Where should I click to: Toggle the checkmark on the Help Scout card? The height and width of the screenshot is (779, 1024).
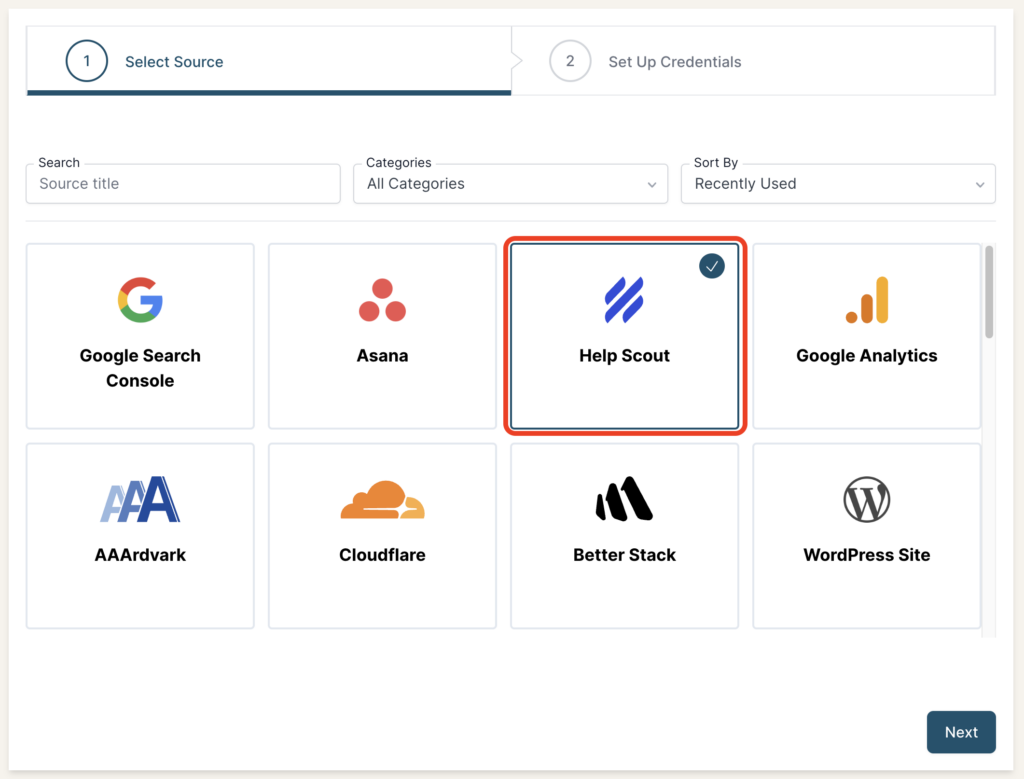712,266
